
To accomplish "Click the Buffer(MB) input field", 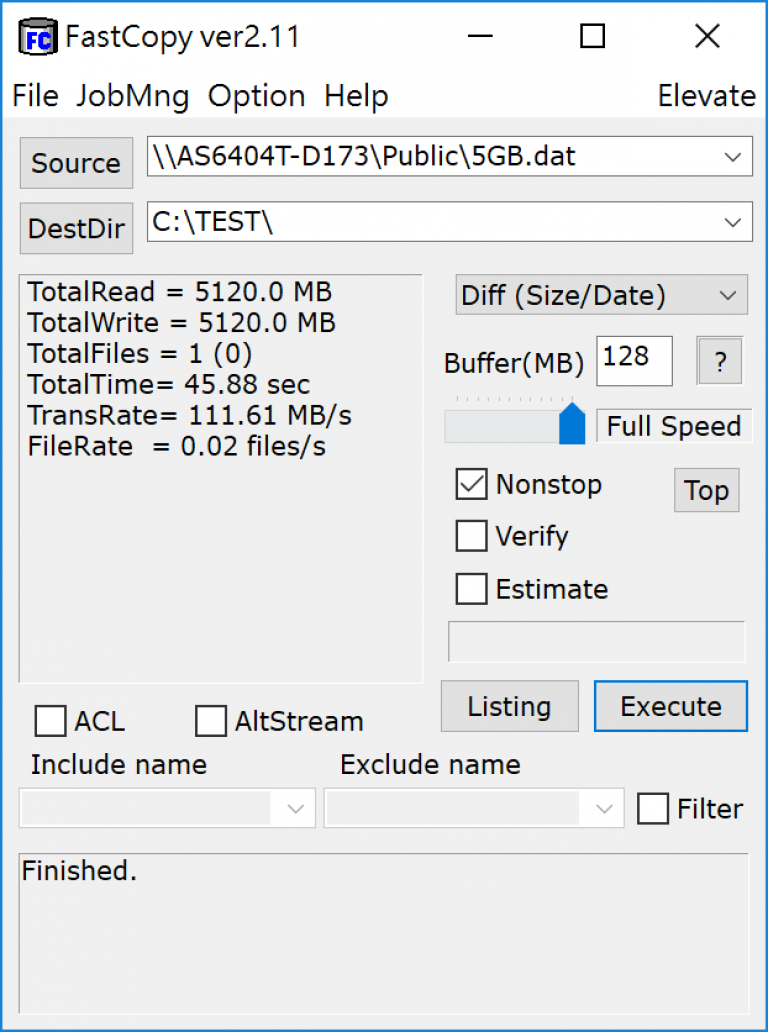I will tap(634, 361).
